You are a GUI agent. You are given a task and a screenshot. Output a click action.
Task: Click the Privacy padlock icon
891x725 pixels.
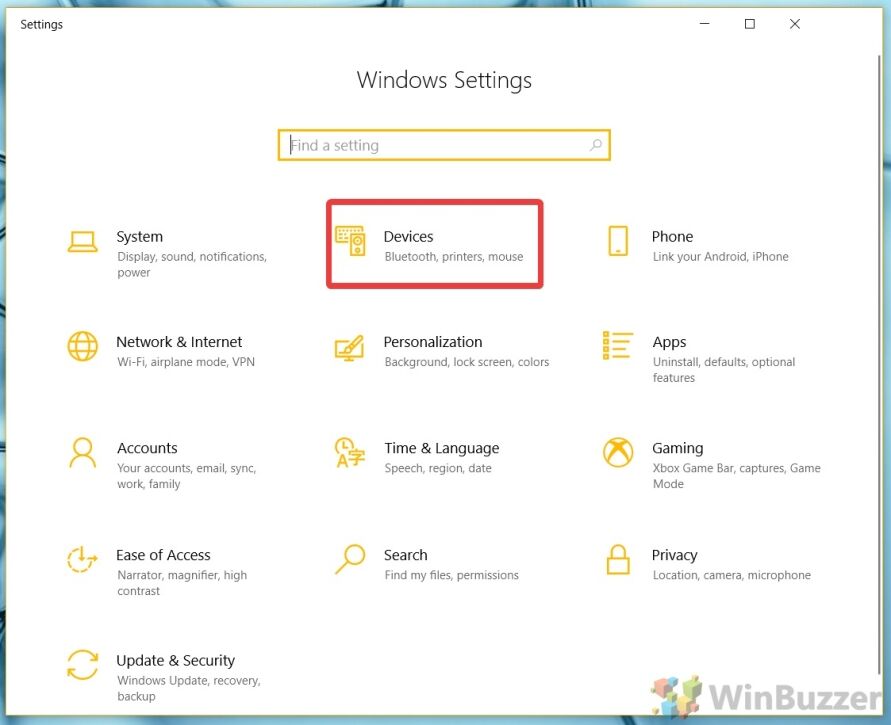[x=618, y=559]
